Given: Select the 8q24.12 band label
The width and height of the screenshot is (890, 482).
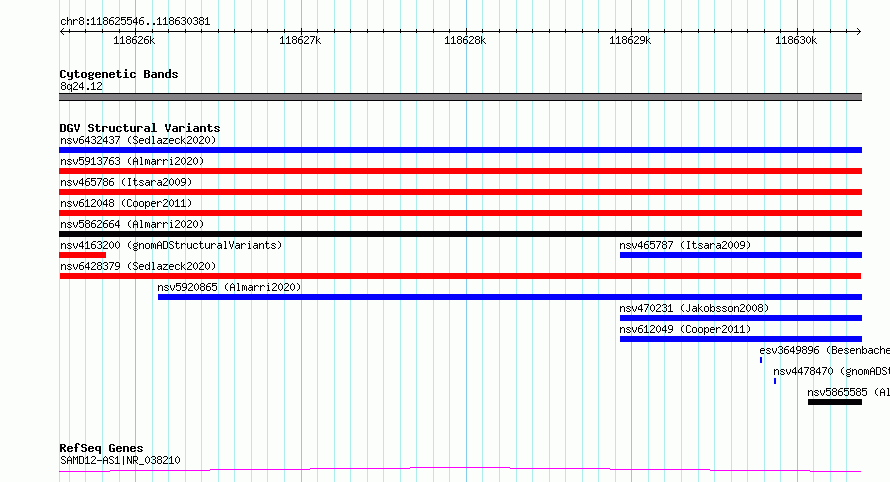Looking at the screenshot, I should click(x=82, y=86).
